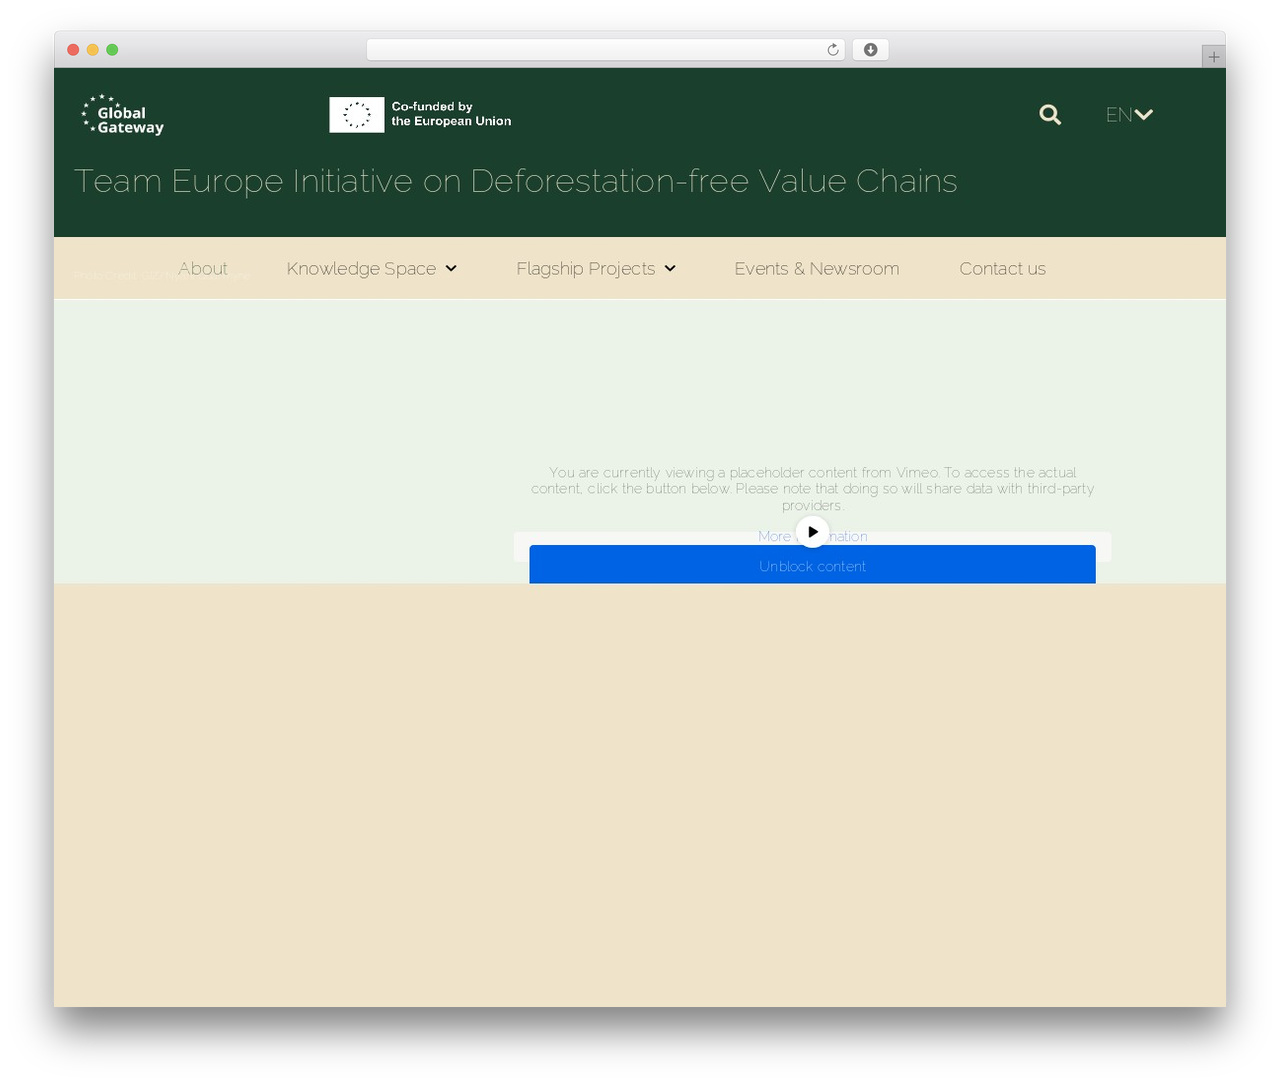
Task: Close the browser window with red button
Action: click(x=73, y=50)
